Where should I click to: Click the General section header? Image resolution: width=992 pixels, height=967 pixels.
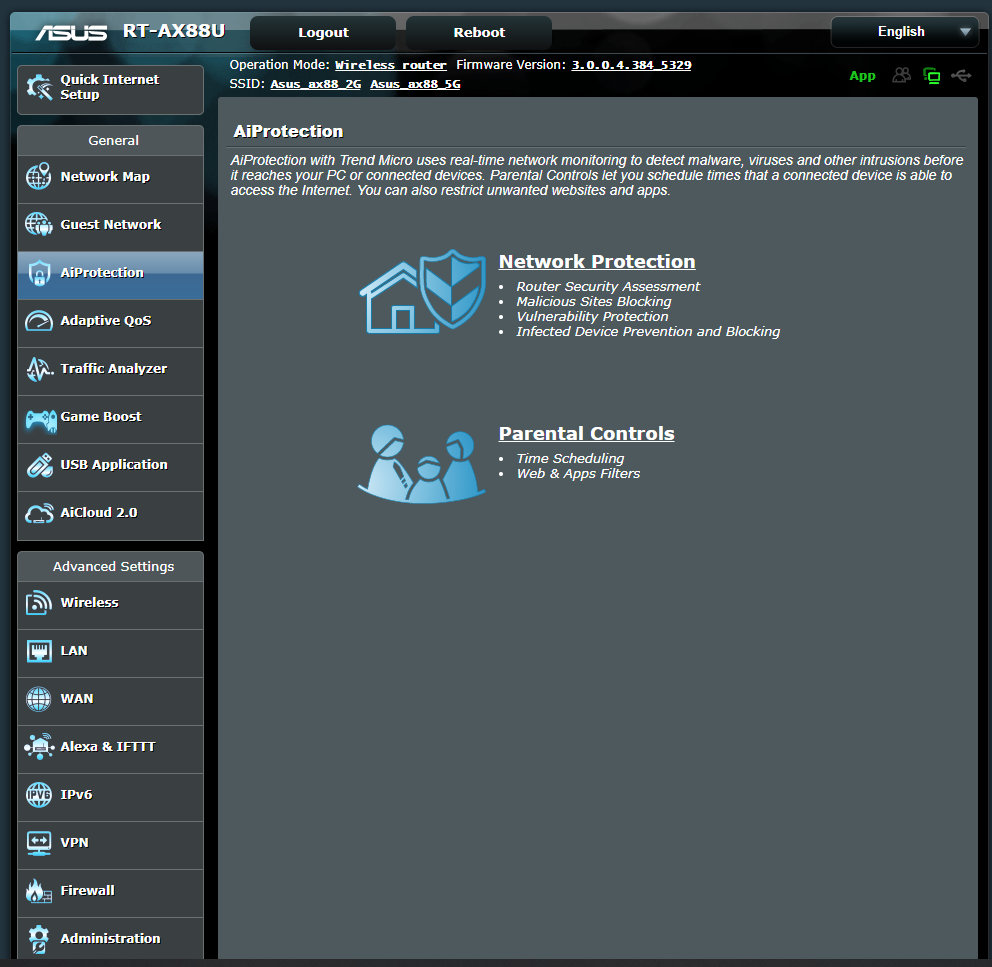coord(113,140)
